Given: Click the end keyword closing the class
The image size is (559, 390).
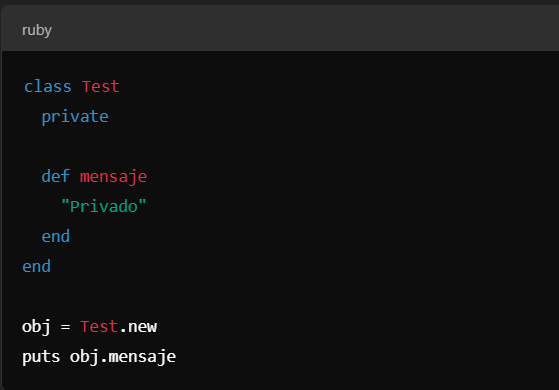Looking at the screenshot, I should pos(36,266).
